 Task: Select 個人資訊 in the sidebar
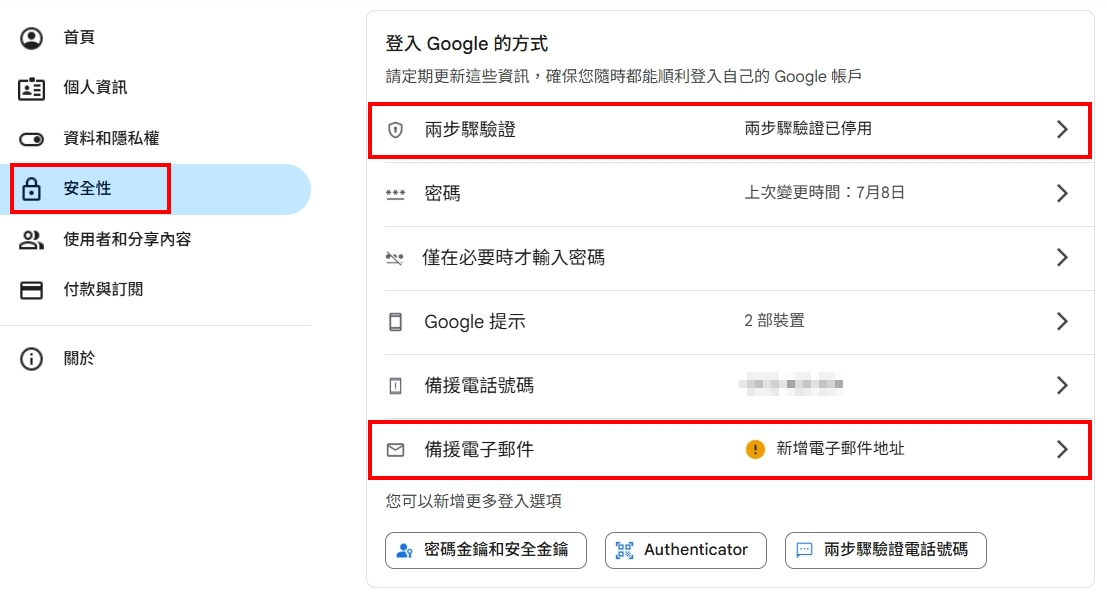point(95,88)
